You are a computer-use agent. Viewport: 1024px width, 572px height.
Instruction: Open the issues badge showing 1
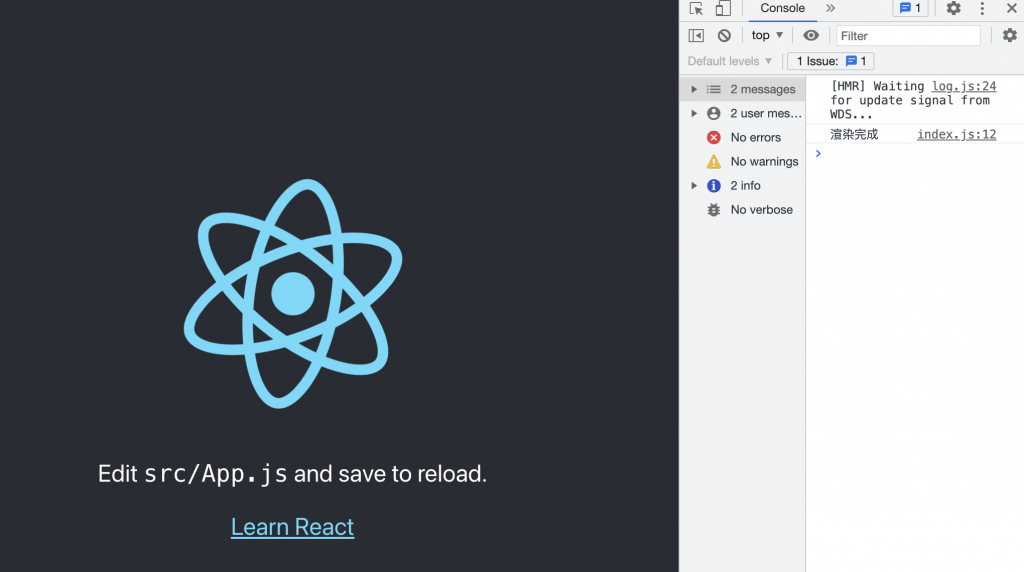click(910, 8)
